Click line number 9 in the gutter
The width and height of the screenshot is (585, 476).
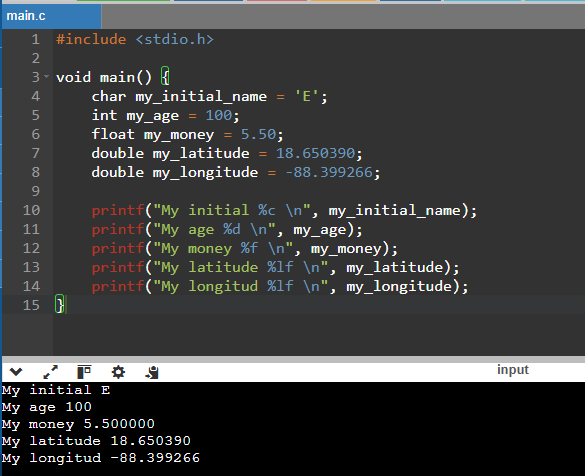(35, 191)
